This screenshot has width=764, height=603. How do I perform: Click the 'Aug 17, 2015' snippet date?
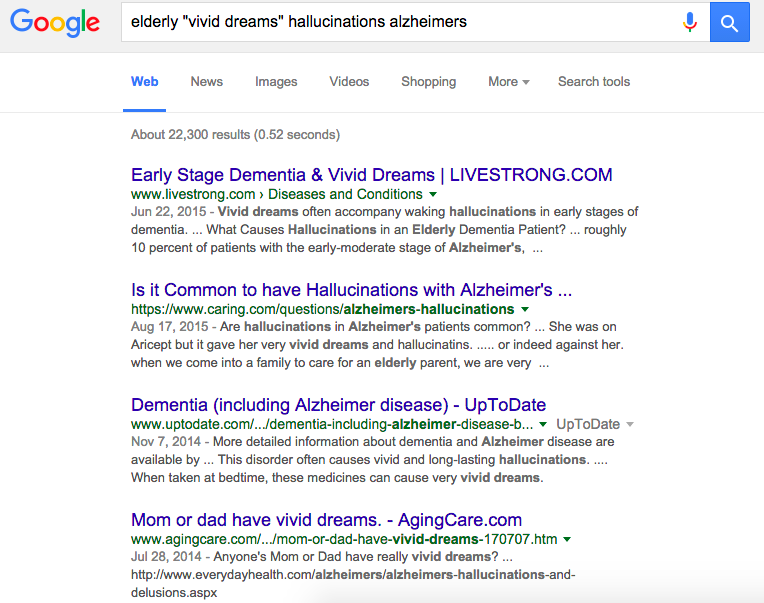coord(170,327)
